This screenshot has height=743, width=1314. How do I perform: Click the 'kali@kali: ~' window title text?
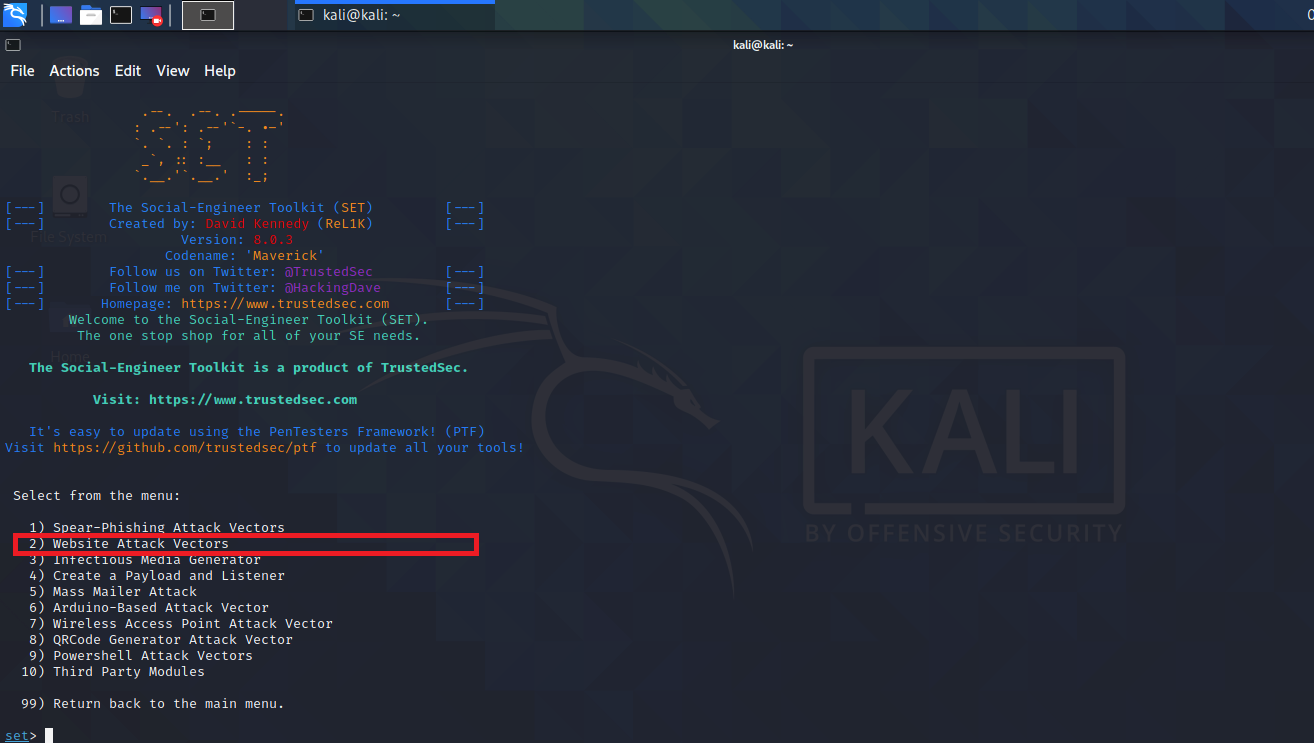point(763,44)
